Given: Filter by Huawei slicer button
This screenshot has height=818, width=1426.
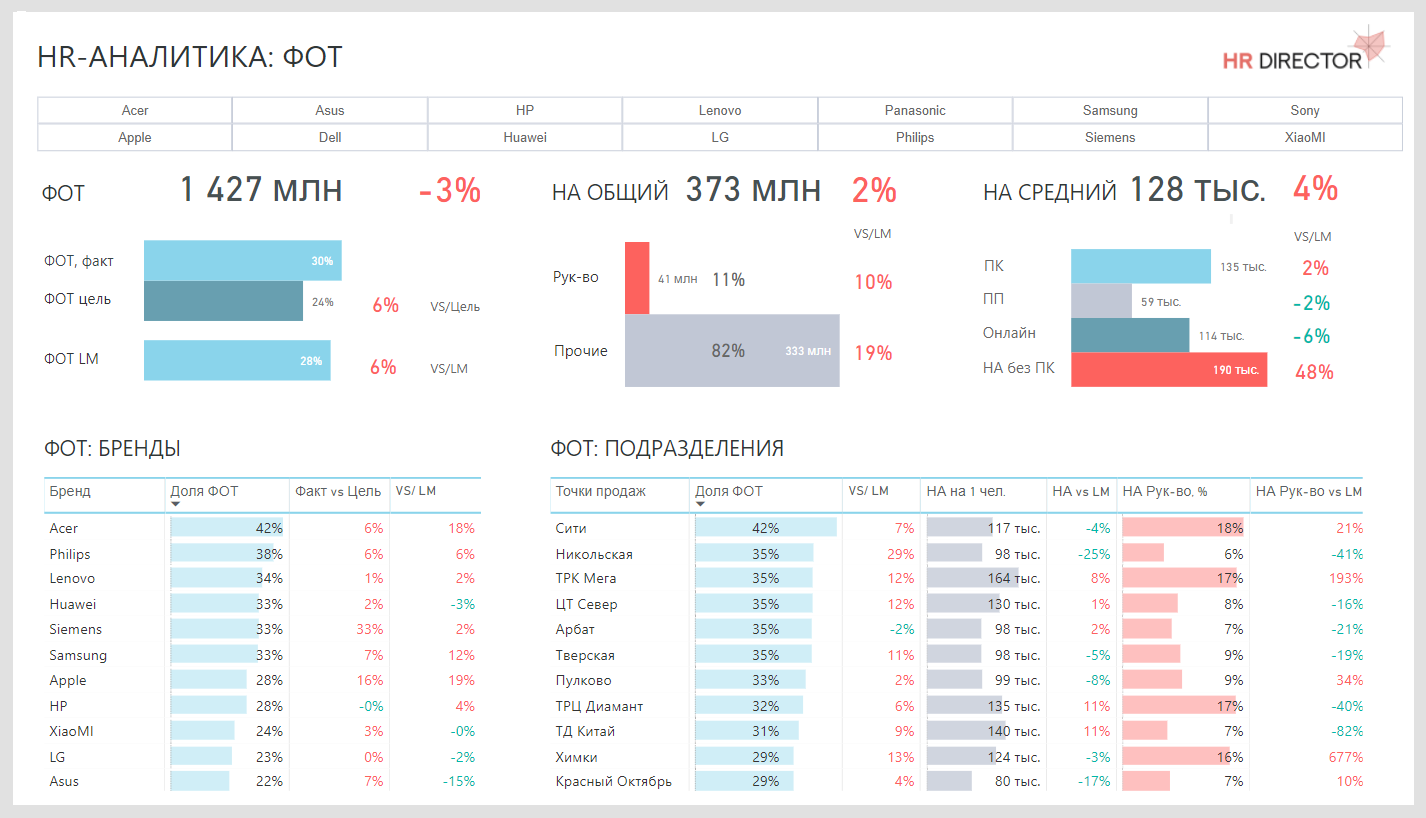Looking at the screenshot, I should click(525, 137).
